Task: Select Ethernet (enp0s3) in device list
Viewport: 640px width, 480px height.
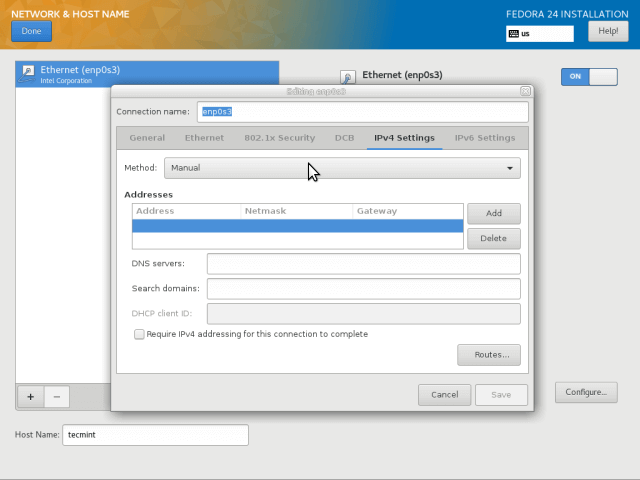Action: (147, 74)
